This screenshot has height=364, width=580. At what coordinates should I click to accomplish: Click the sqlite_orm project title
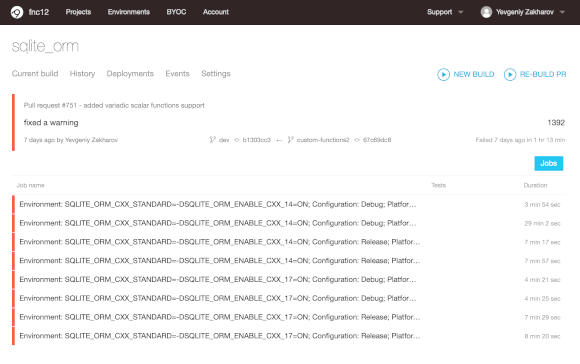[x=45, y=46]
